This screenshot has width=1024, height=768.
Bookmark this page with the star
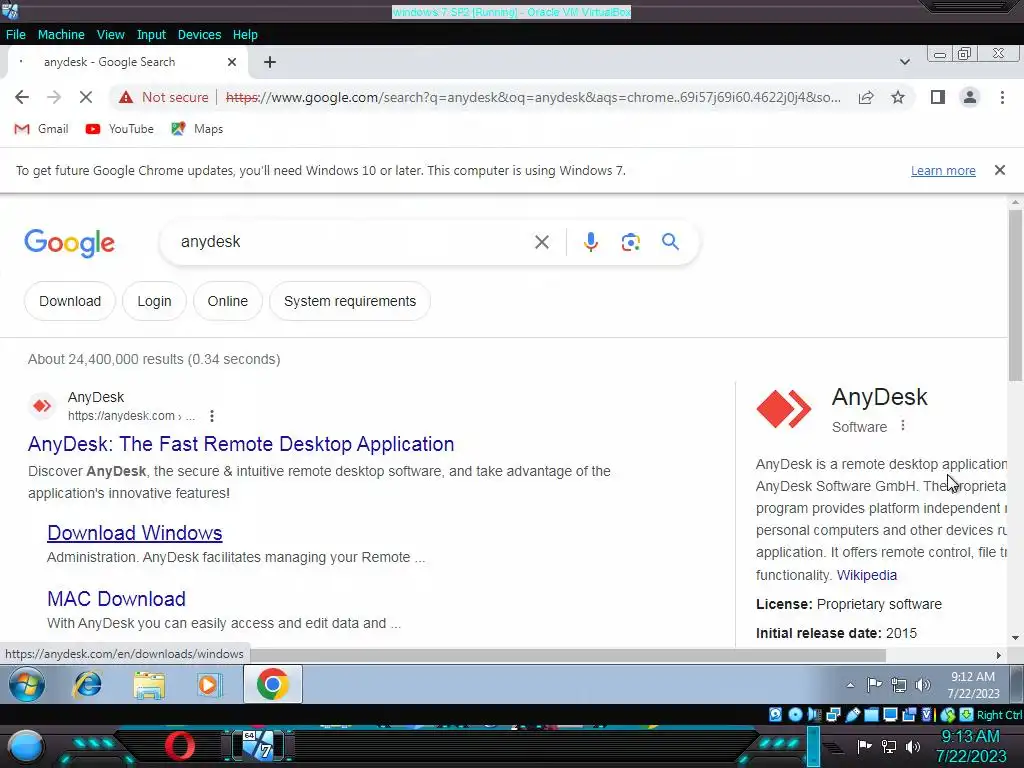(898, 97)
